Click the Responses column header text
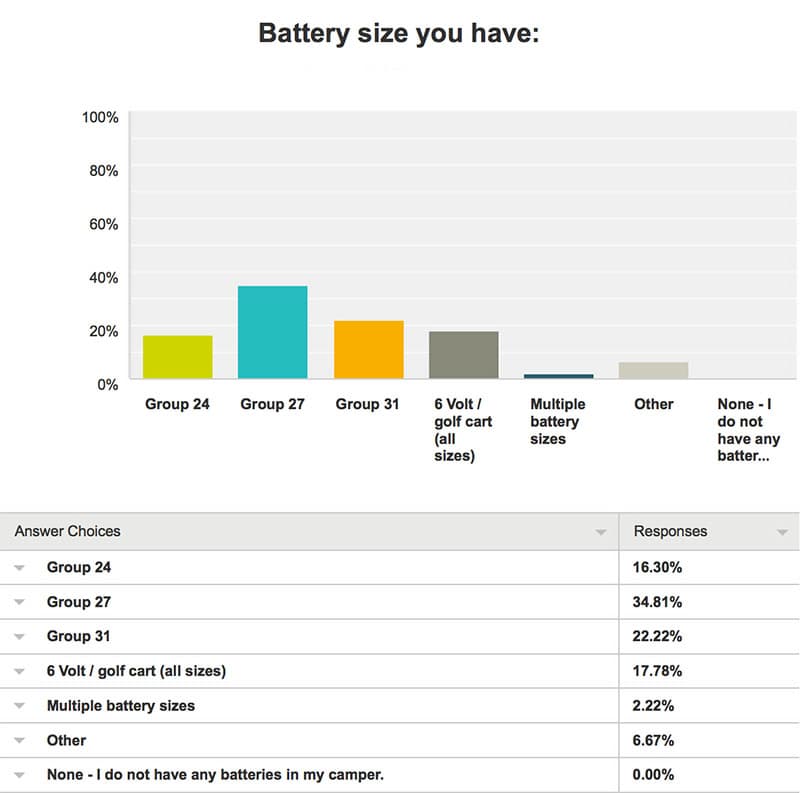 coord(670,531)
